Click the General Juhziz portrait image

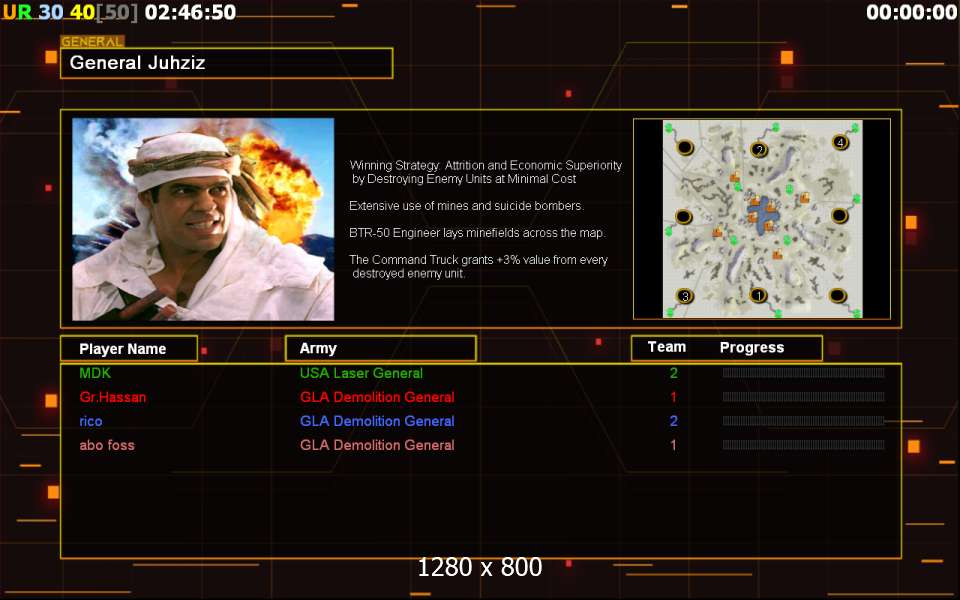(x=203, y=219)
